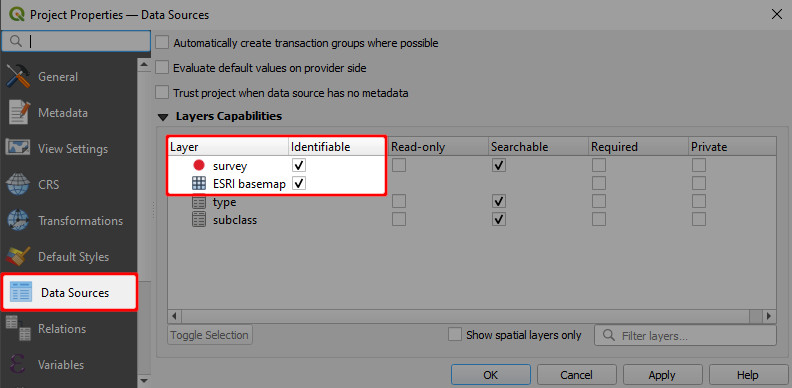The width and height of the screenshot is (792, 388).
Task: Toggle Searchable for subclass layer
Action: pos(499,219)
